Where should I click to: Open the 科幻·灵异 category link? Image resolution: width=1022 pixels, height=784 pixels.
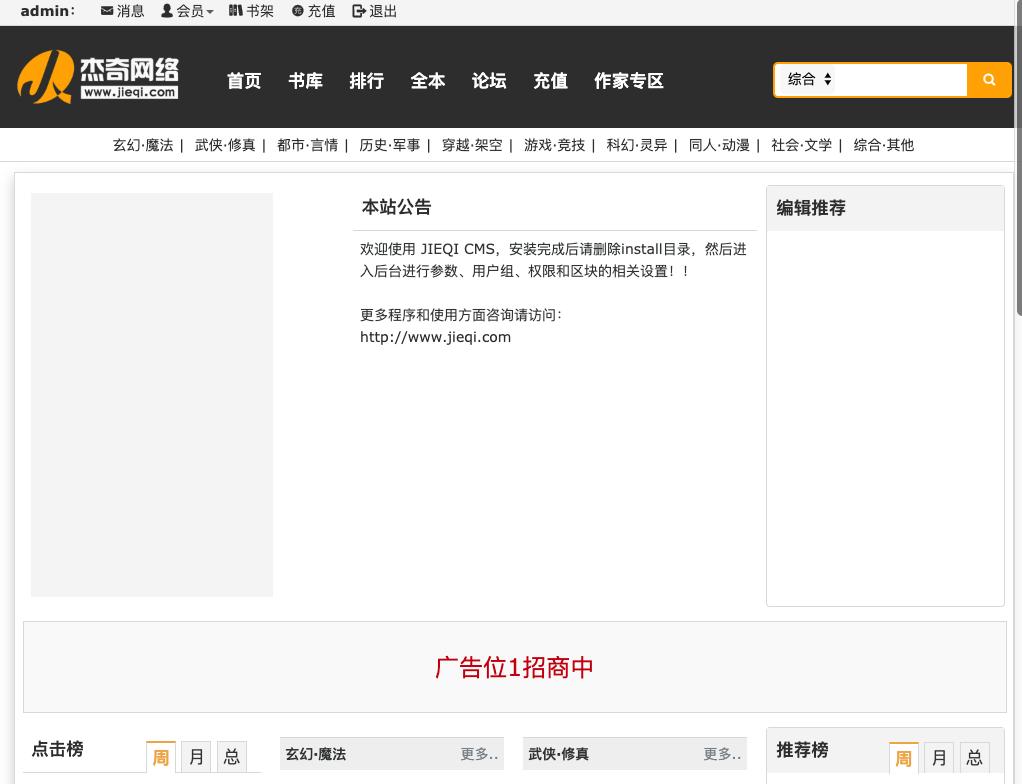(637, 145)
